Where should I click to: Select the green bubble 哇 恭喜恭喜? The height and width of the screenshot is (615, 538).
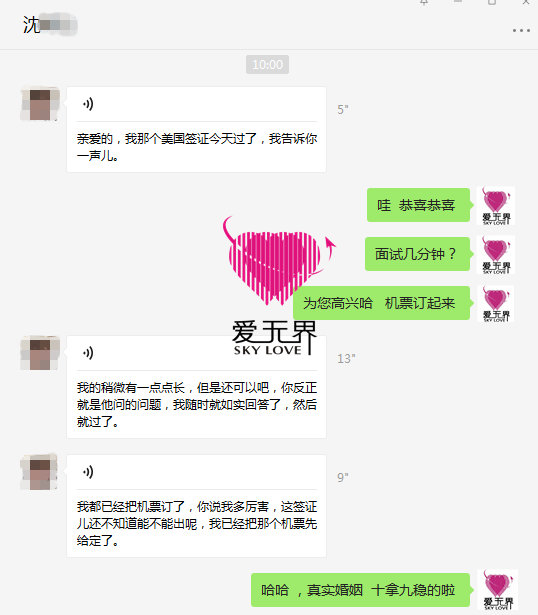pos(418,205)
